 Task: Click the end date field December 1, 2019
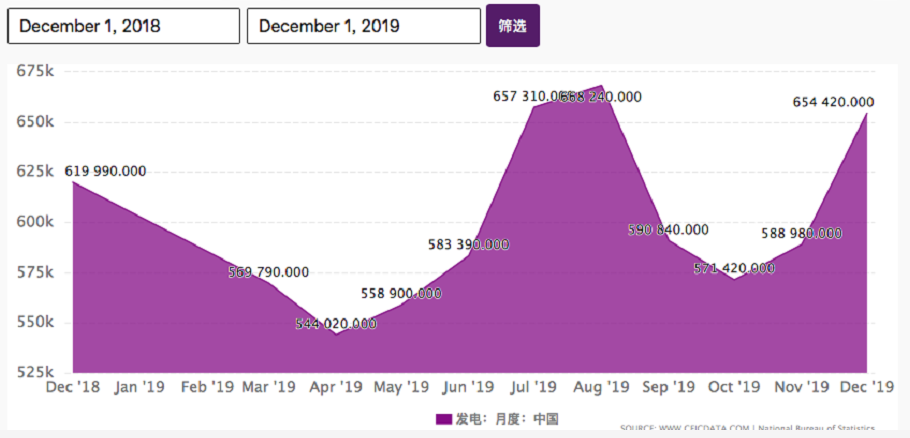tap(364, 26)
